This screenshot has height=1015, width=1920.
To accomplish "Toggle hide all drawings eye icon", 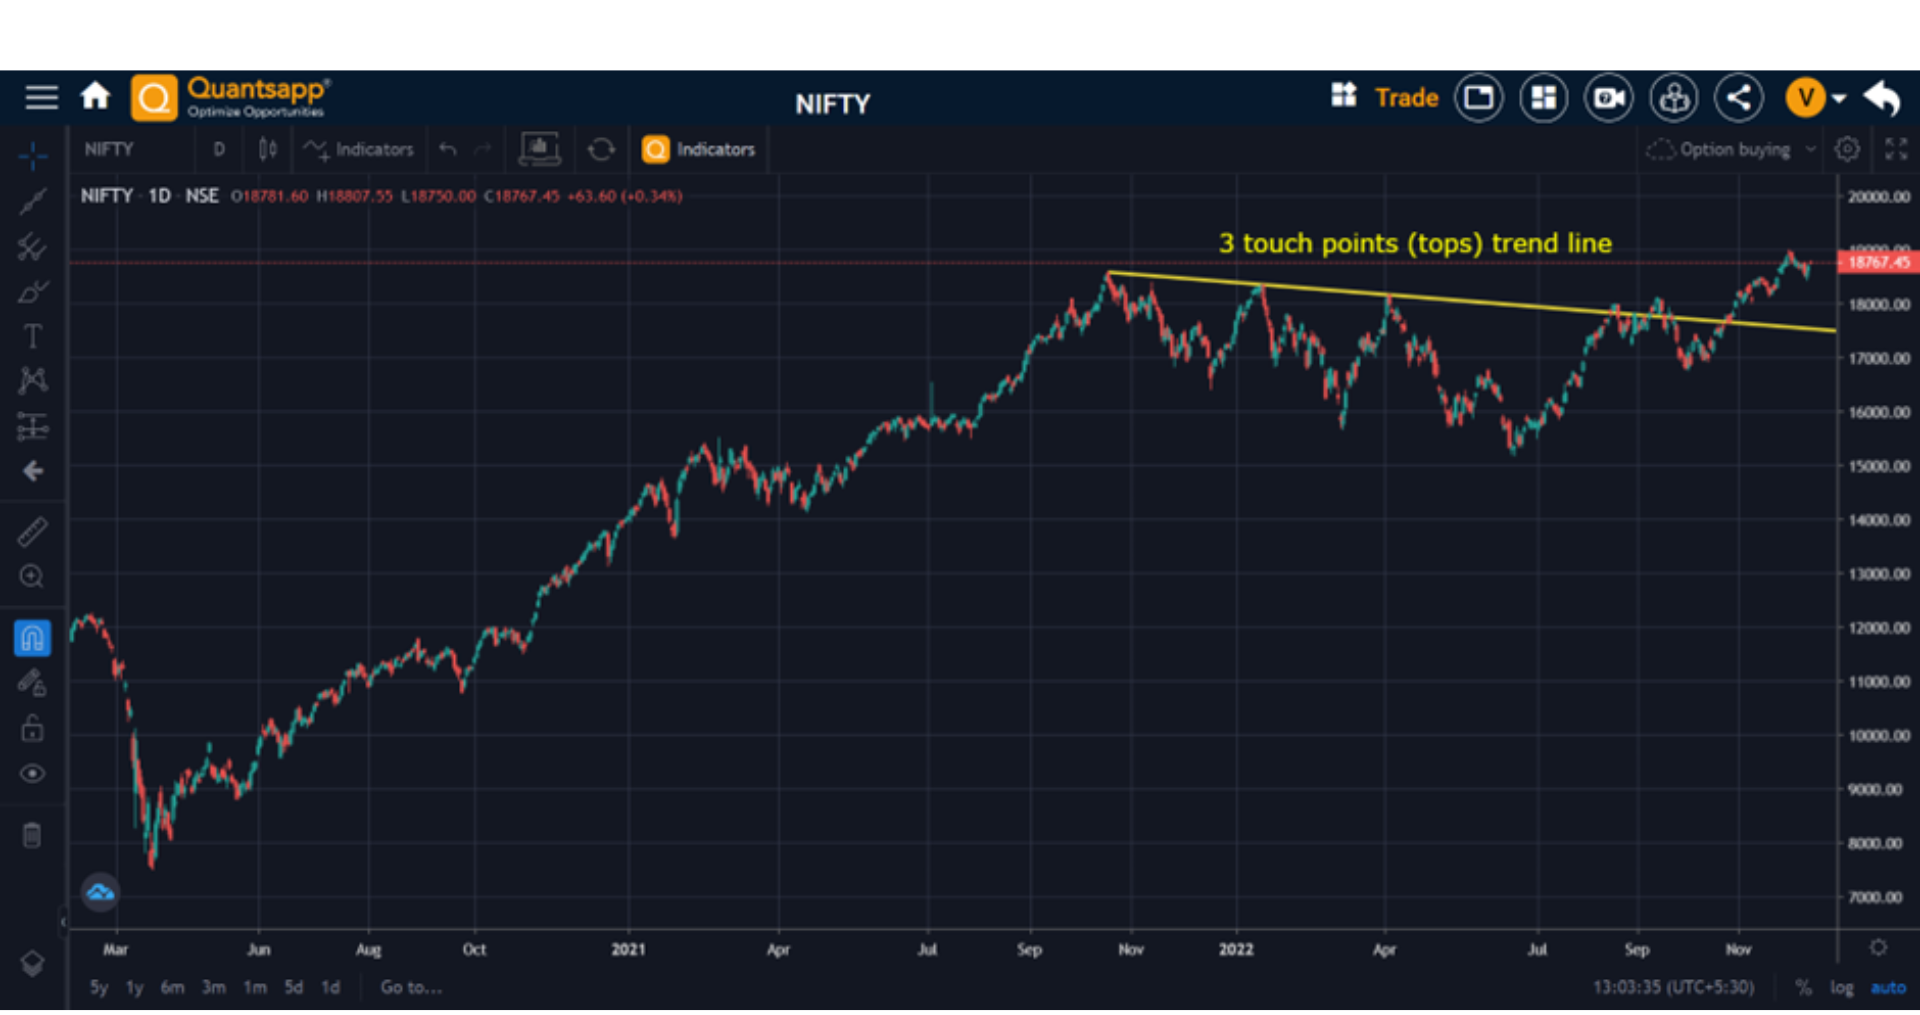I will click(32, 773).
